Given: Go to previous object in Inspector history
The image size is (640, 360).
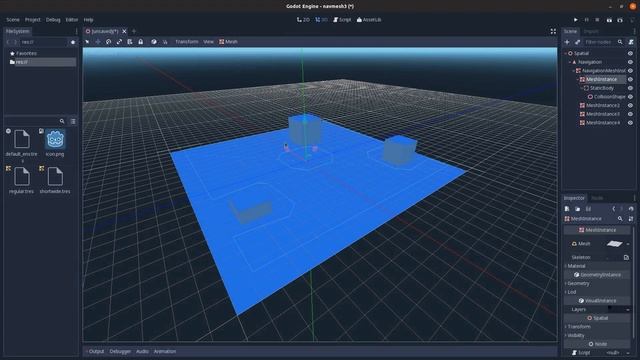Looking at the screenshot, I should pyautogui.click(x=613, y=209).
